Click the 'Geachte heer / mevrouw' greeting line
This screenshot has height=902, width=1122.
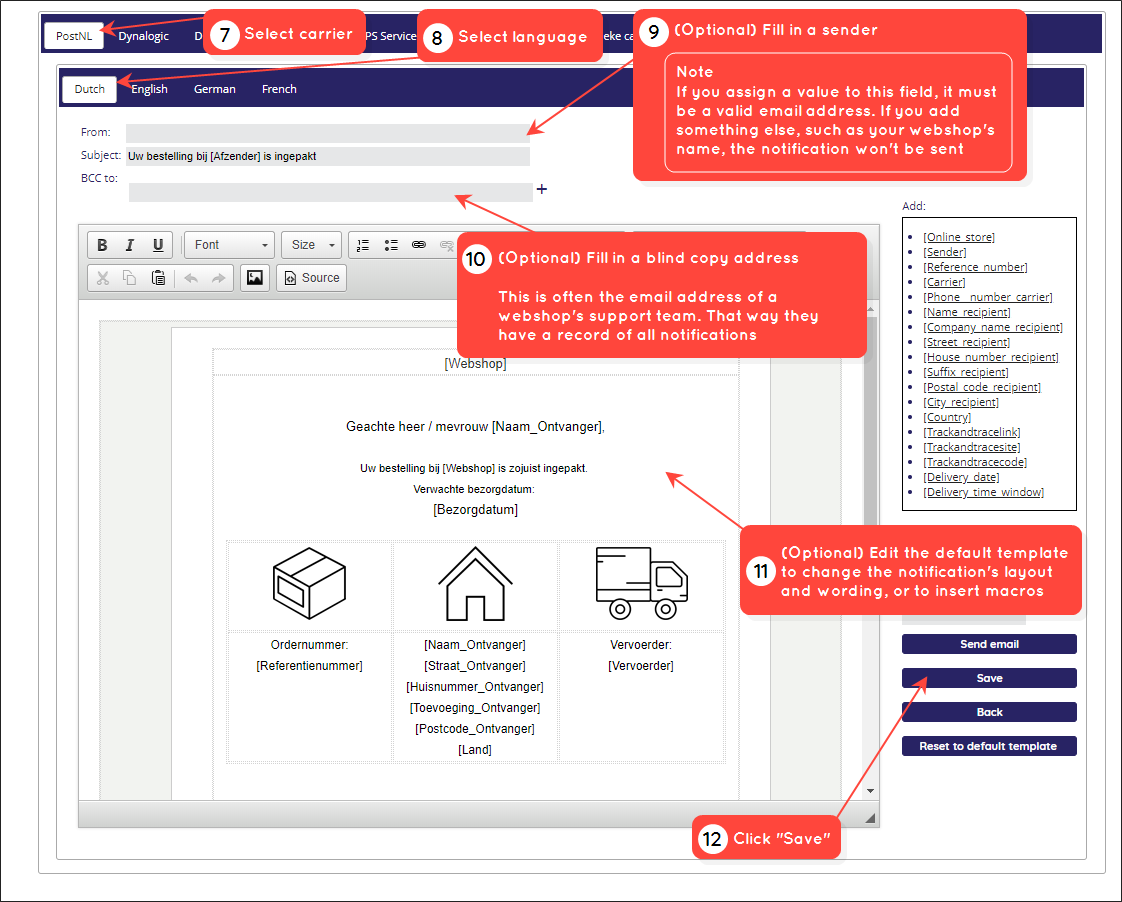point(475,426)
